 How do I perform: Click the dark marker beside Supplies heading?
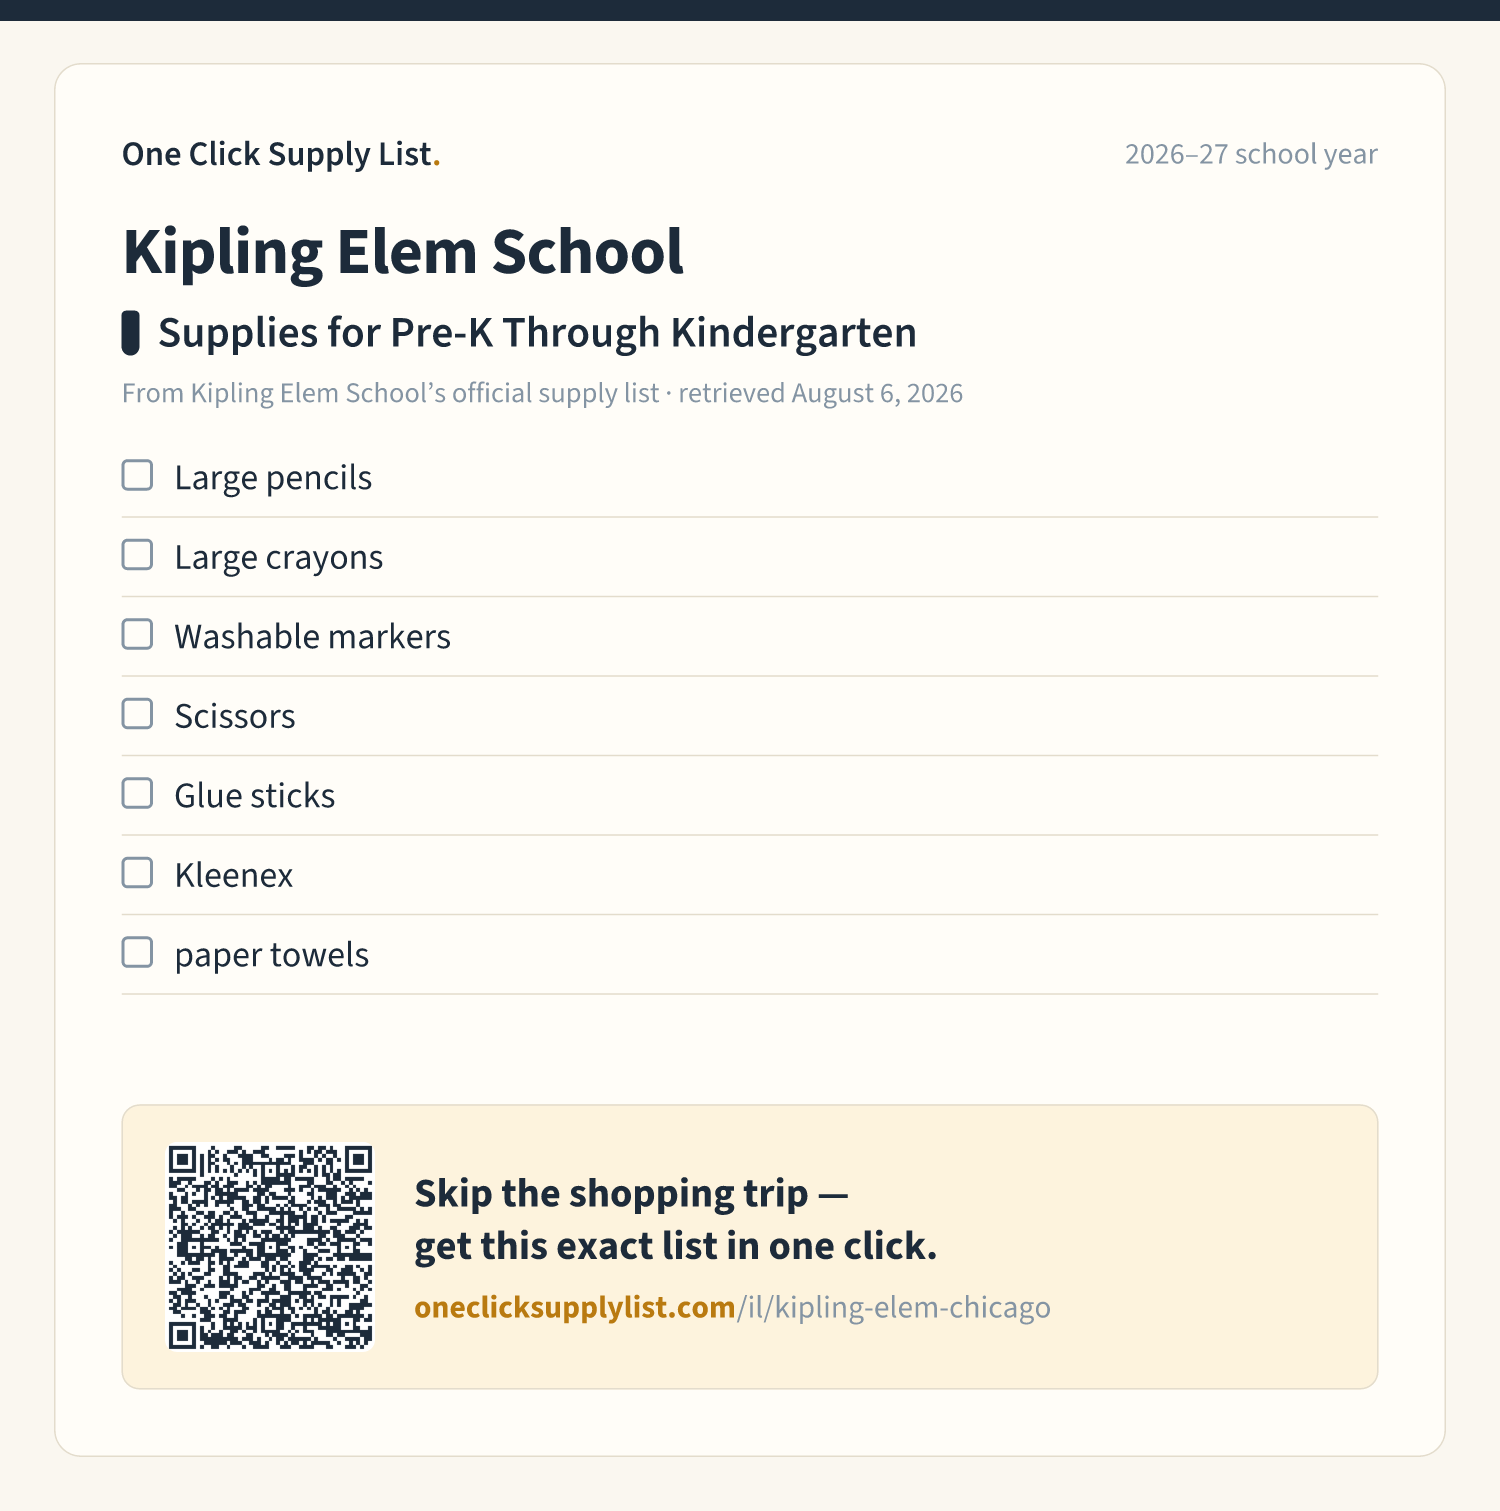click(x=130, y=333)
